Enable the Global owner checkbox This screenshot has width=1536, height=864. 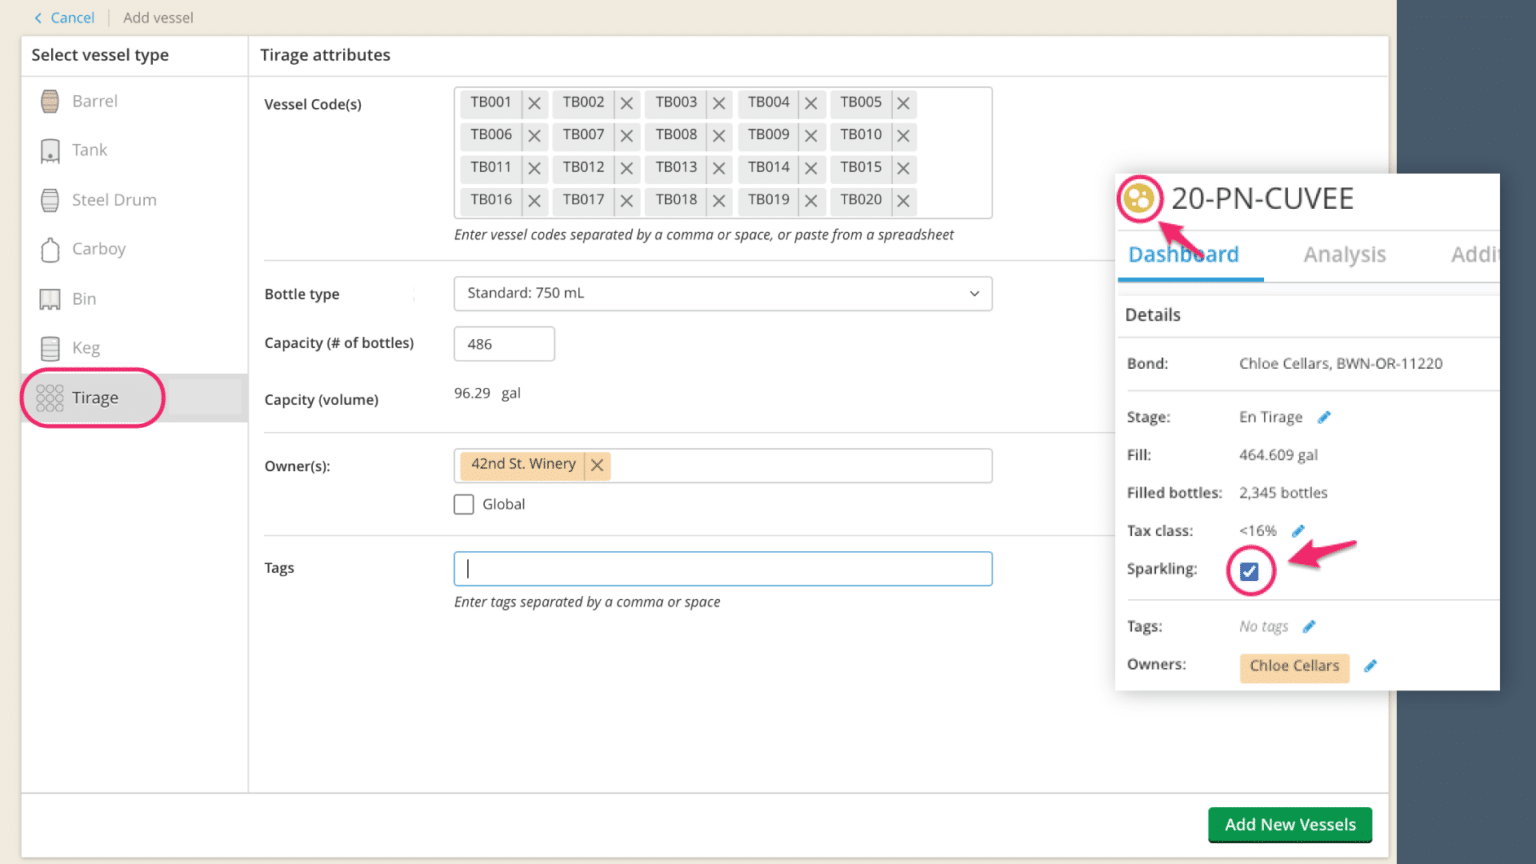tap(464, 505)
